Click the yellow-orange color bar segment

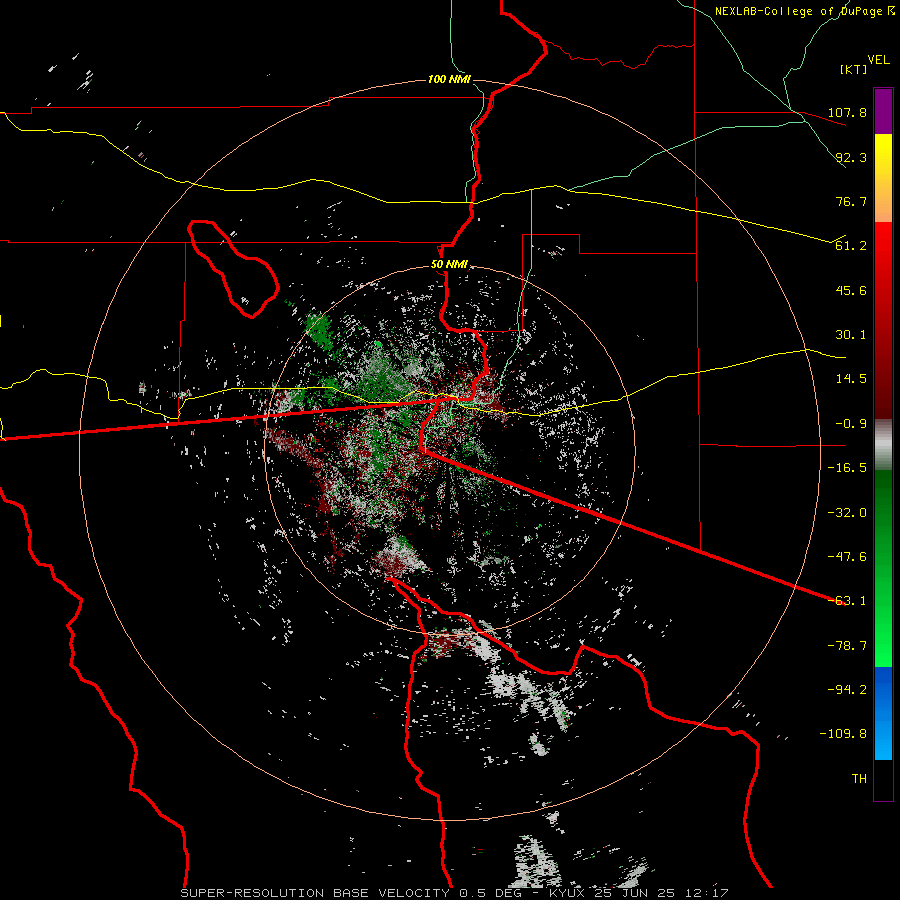pos(883,178)
